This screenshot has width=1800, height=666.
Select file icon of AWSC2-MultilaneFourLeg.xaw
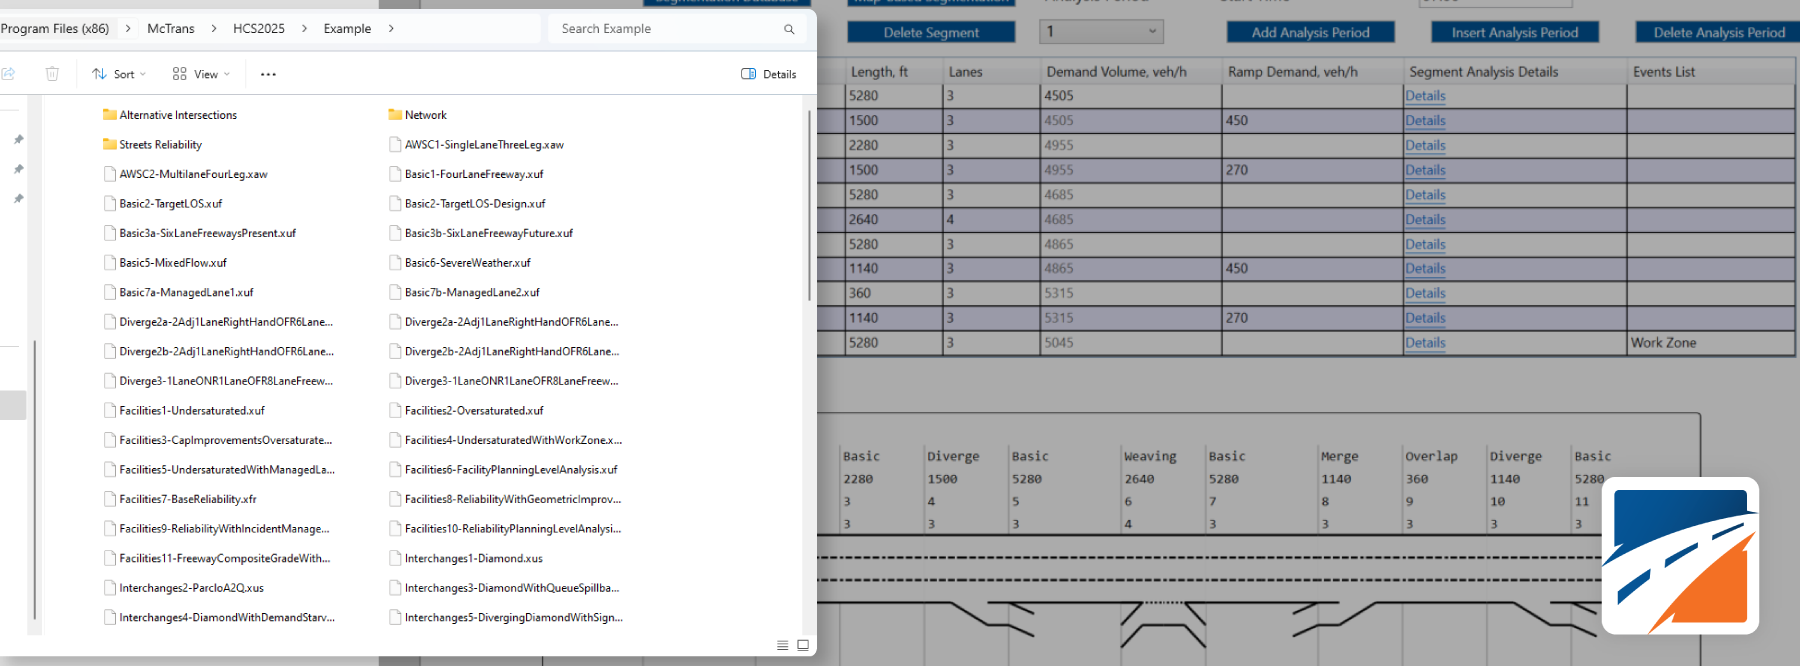[x=110, y=174]
